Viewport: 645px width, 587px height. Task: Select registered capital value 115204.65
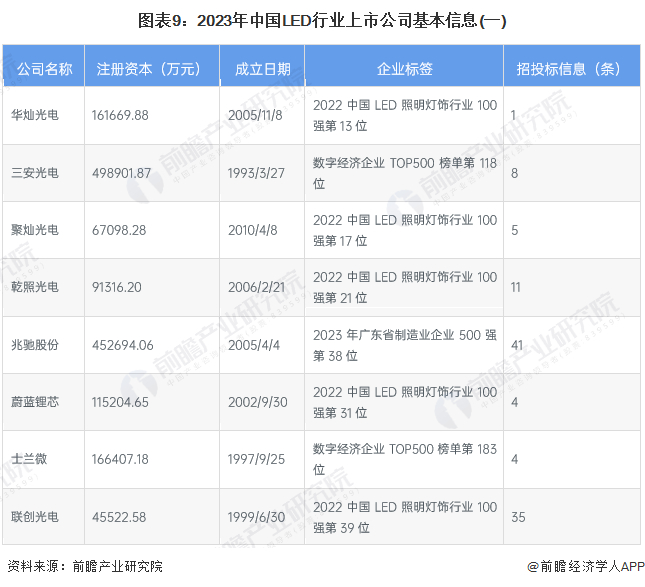point(120,402)
